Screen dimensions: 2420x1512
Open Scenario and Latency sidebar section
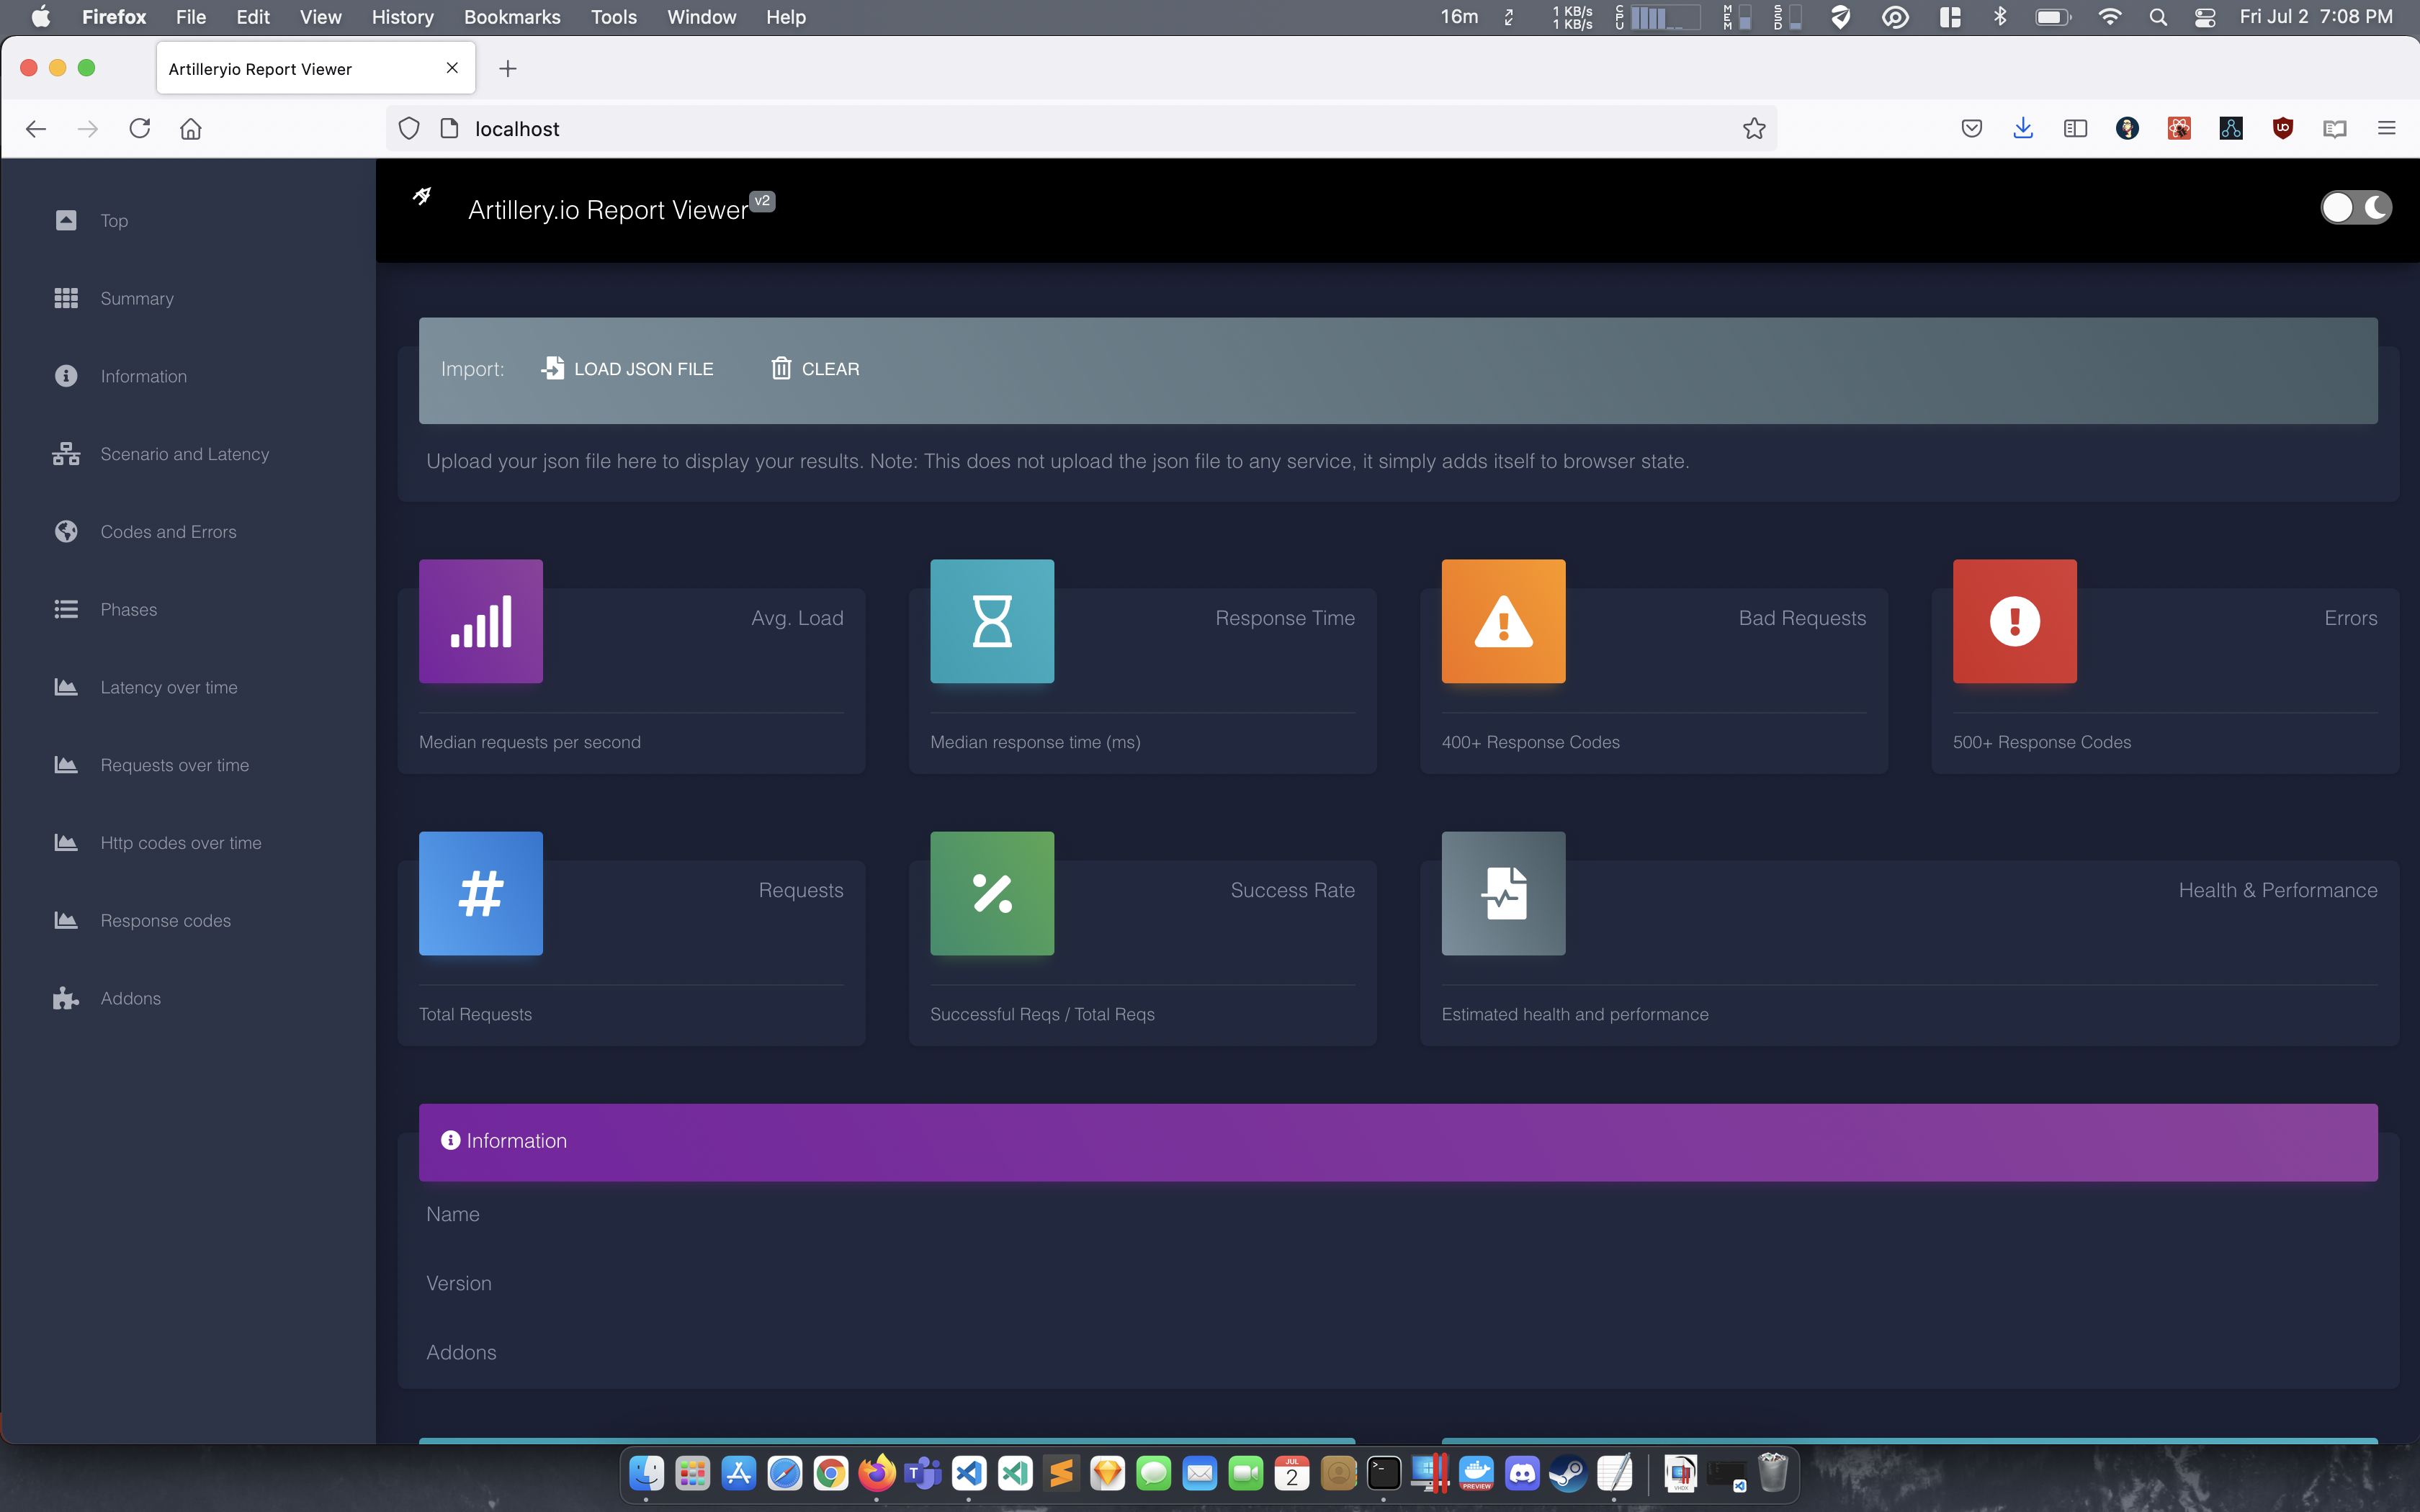pos(184,454)
